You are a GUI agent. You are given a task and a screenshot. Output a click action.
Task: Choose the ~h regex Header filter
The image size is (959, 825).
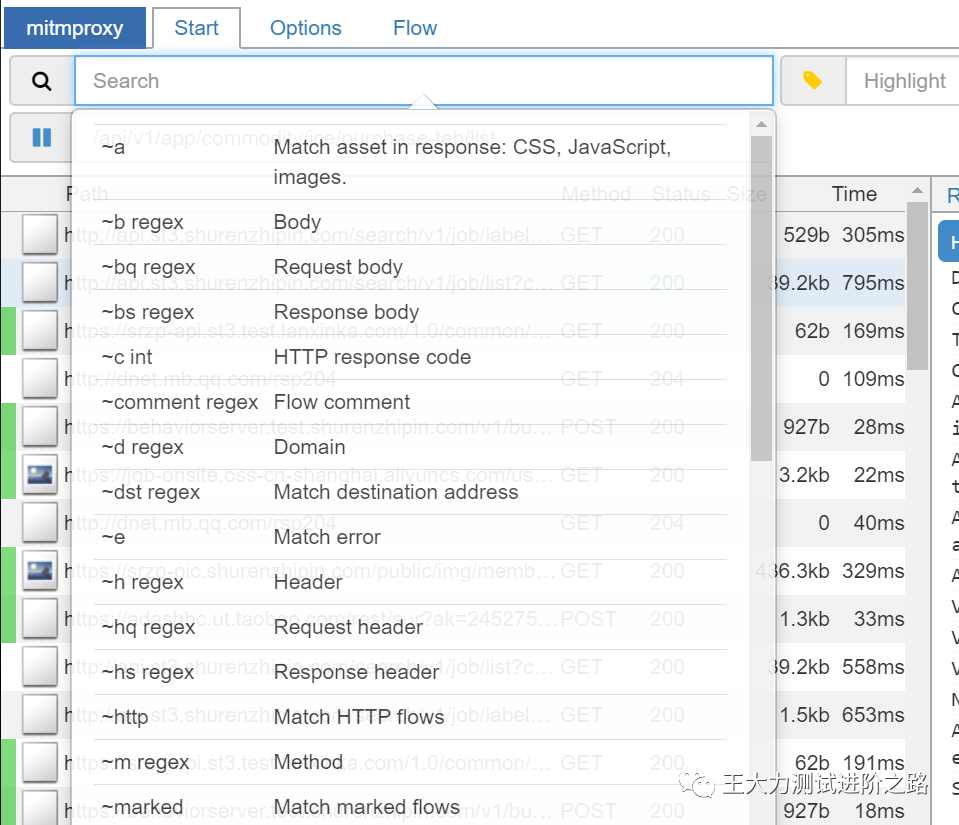[410, 582]
